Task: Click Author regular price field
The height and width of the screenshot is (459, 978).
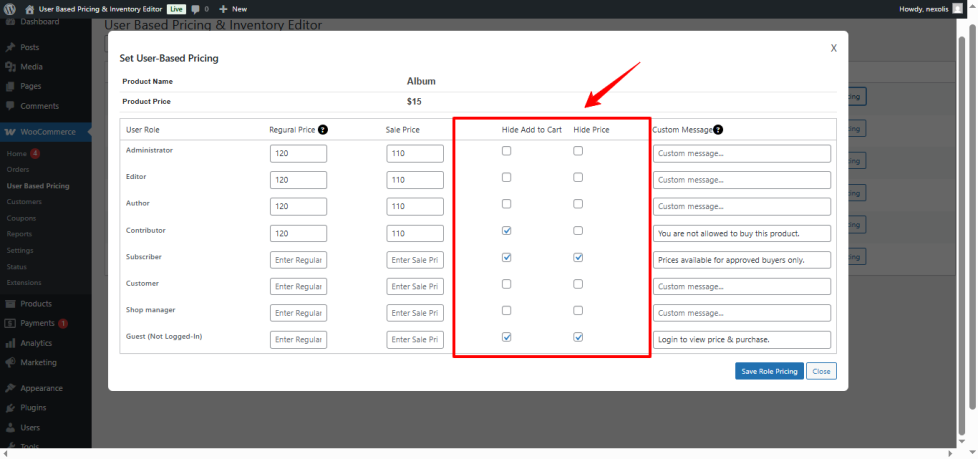Action: click(x=298, y=206)
